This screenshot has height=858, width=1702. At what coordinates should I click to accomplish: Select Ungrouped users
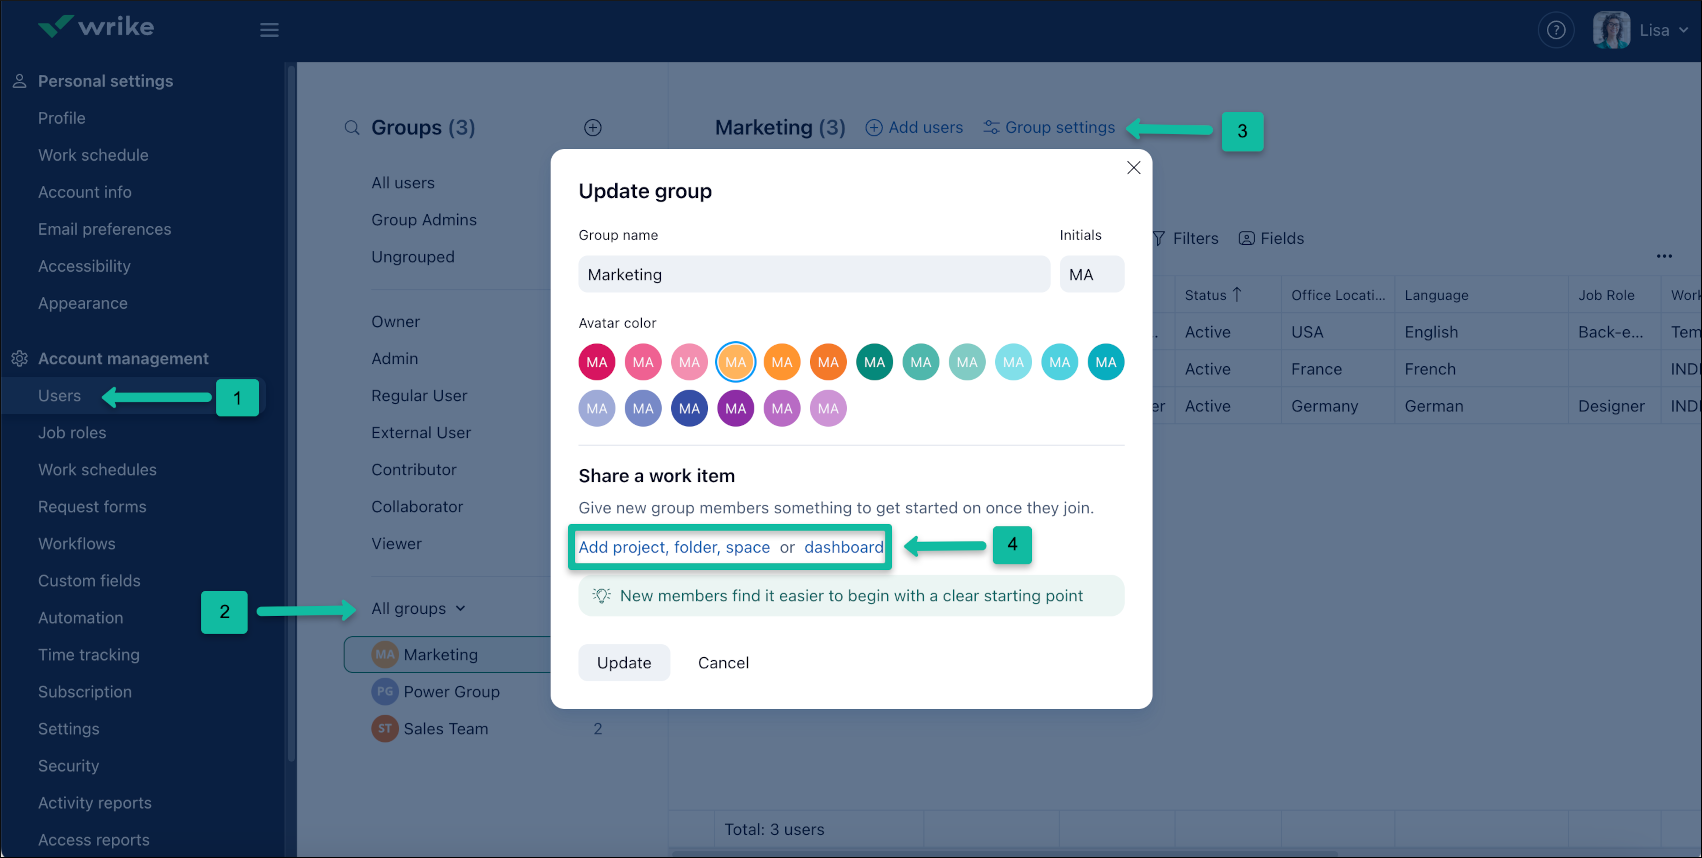click(x=413, y=257)
